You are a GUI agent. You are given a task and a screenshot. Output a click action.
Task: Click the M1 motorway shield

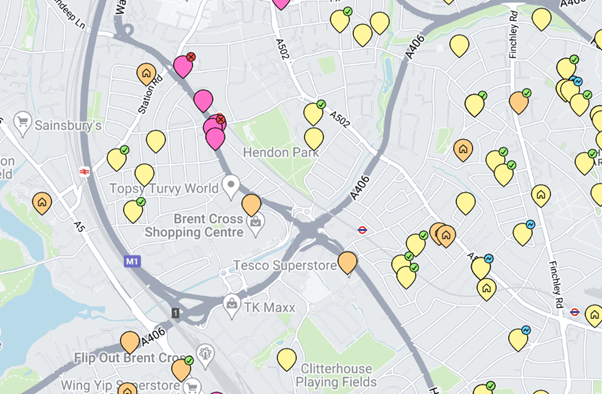pos(132,262)
